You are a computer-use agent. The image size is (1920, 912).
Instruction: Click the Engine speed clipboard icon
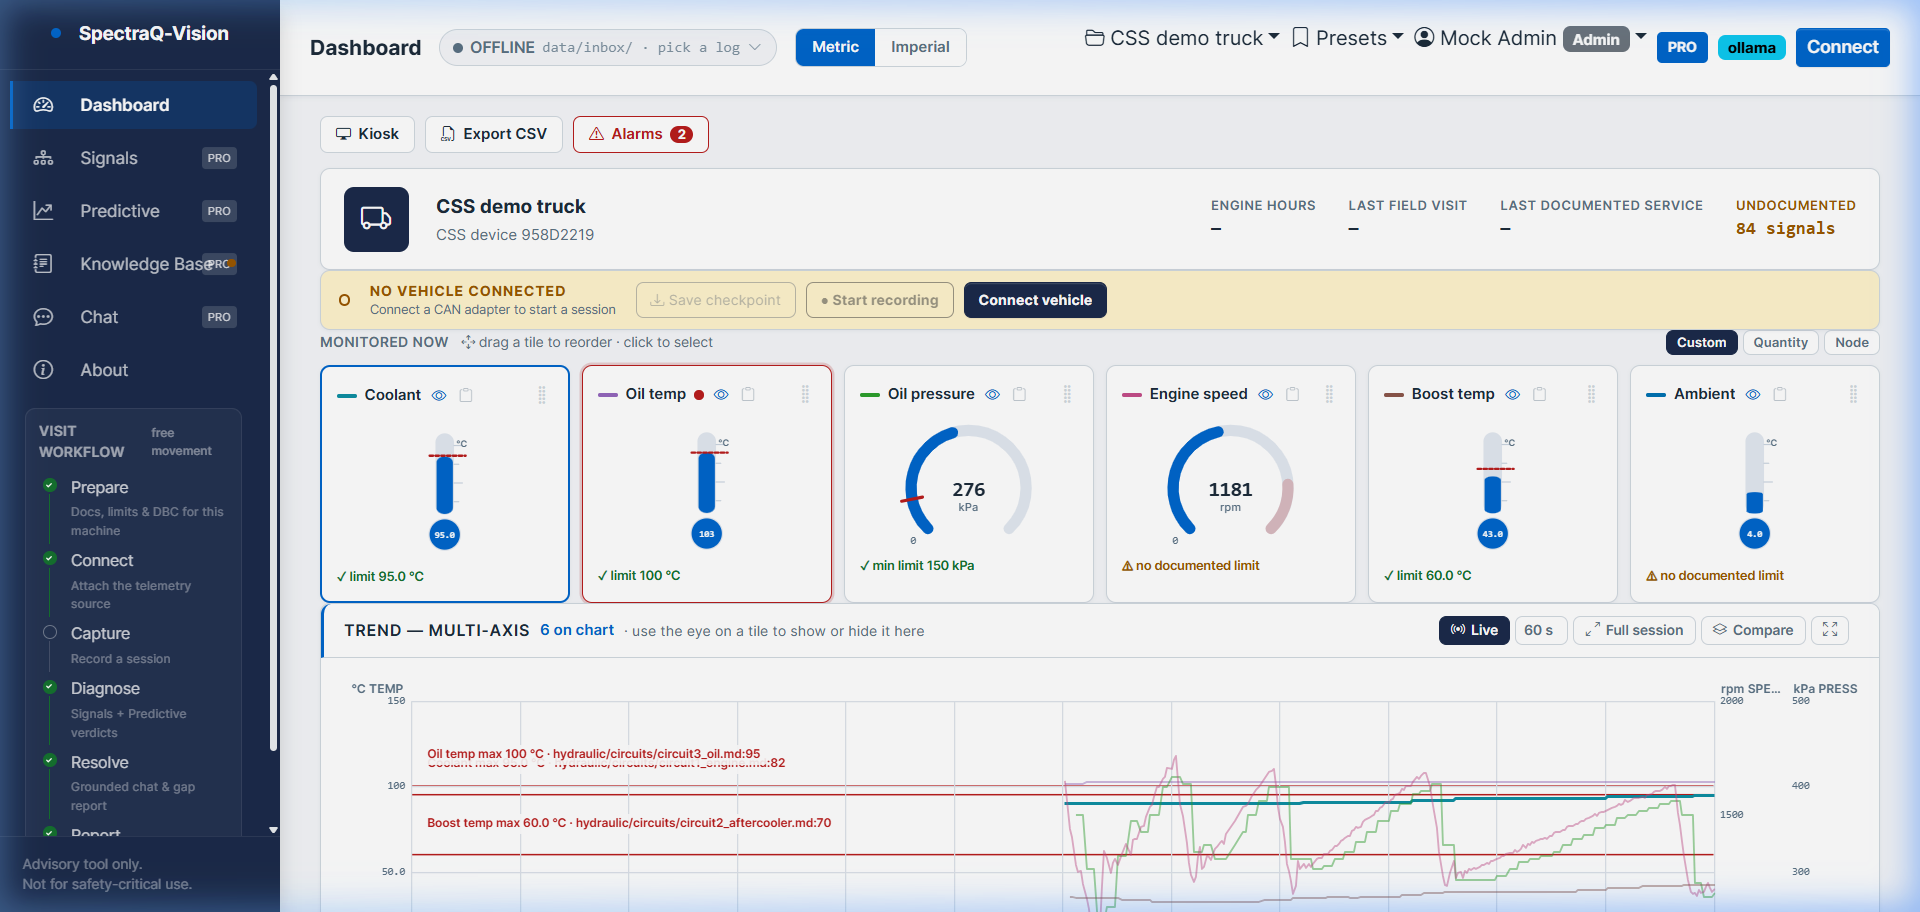(x=1293, y=394)
